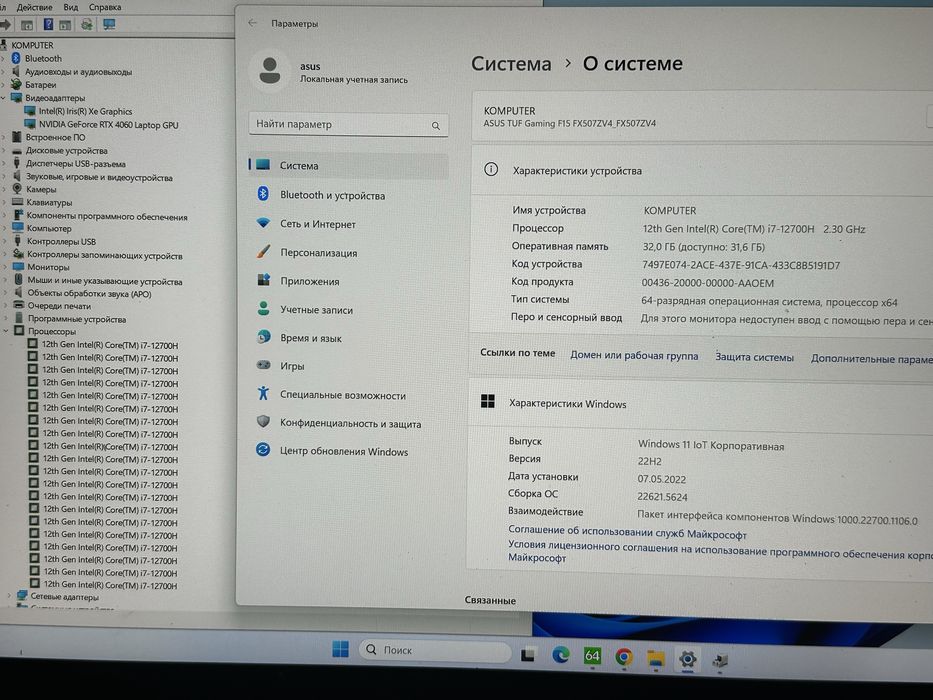The height and width of the screenshot is (700, 933).
Task: Select Аудиовходы и аудиовыходы in the tree
Action: [x=79, y=71]
